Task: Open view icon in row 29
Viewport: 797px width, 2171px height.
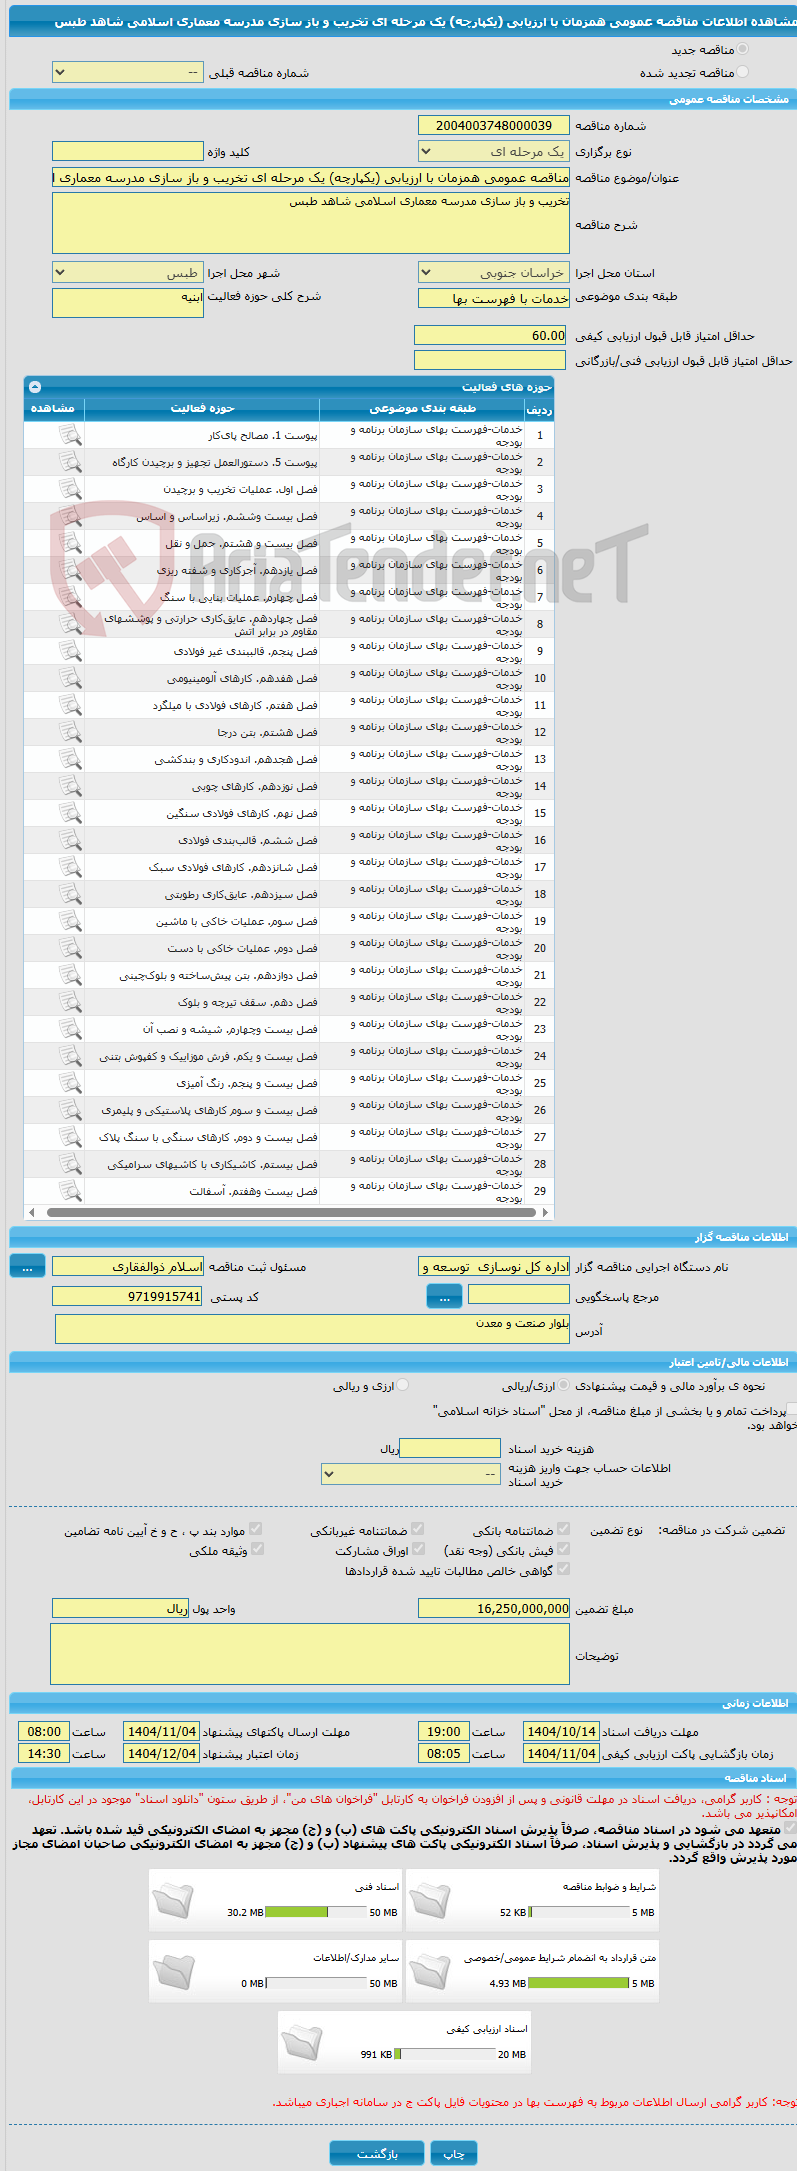Action: click(69, 1191)
